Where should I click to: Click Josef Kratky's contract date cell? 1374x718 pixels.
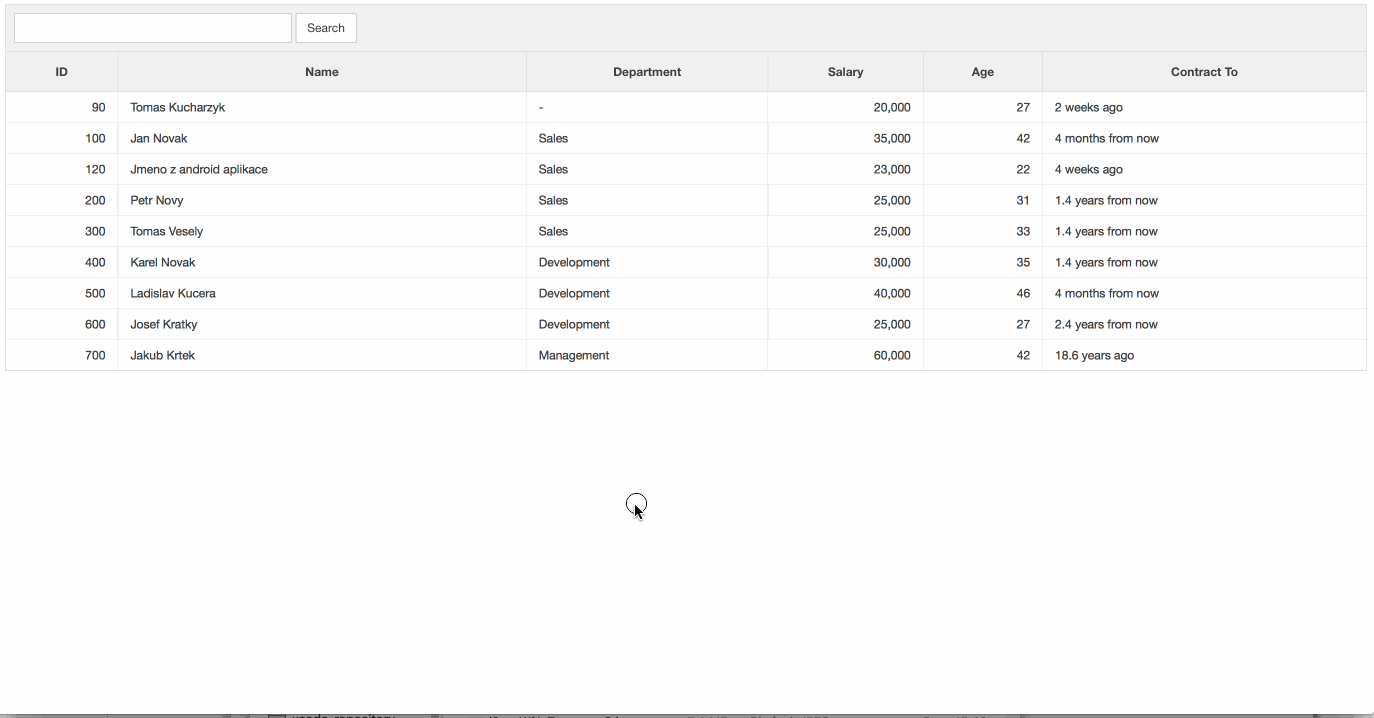(x=1105, y=324)
